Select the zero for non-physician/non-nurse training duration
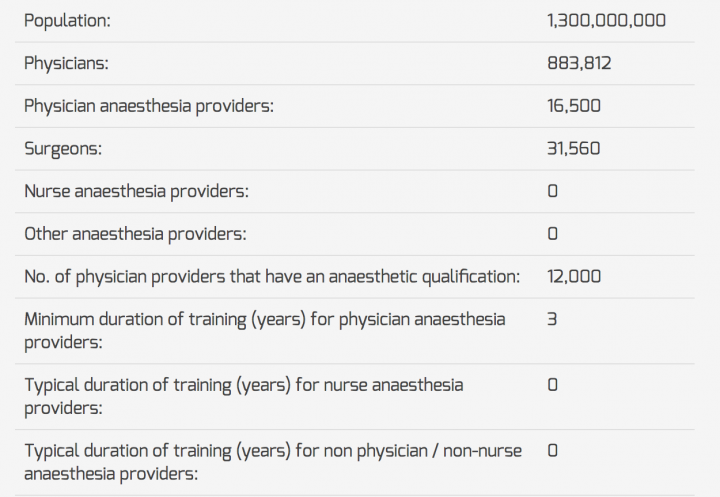Viewport: 720px width, 497px height. coord(553,451)
